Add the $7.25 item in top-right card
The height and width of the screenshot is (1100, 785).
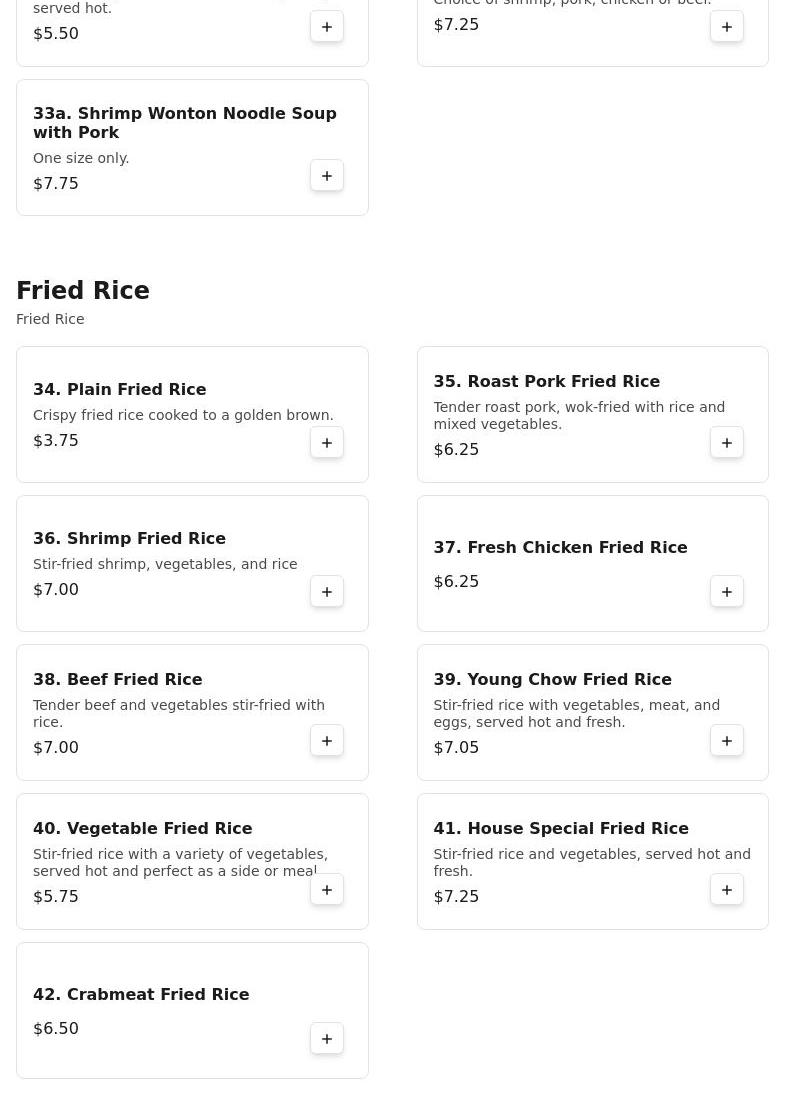727,27
